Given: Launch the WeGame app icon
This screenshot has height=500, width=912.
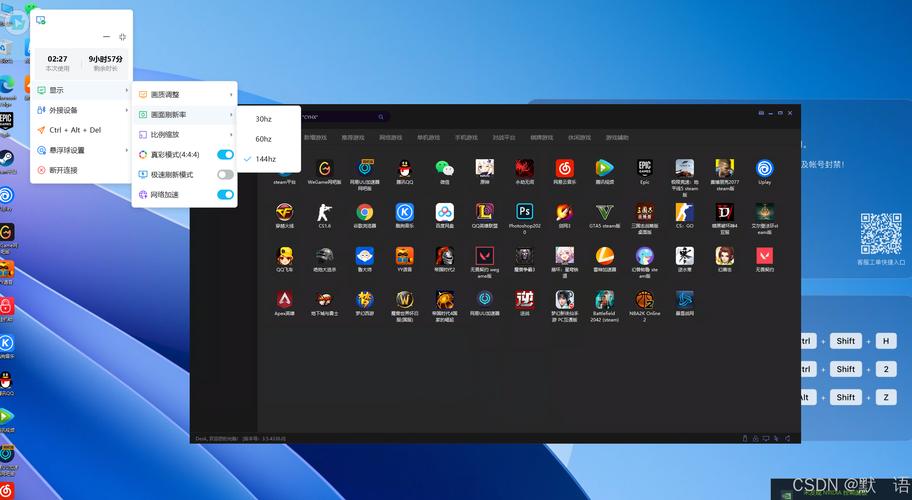Looking at the screenshot, I should tap(325, 168).
